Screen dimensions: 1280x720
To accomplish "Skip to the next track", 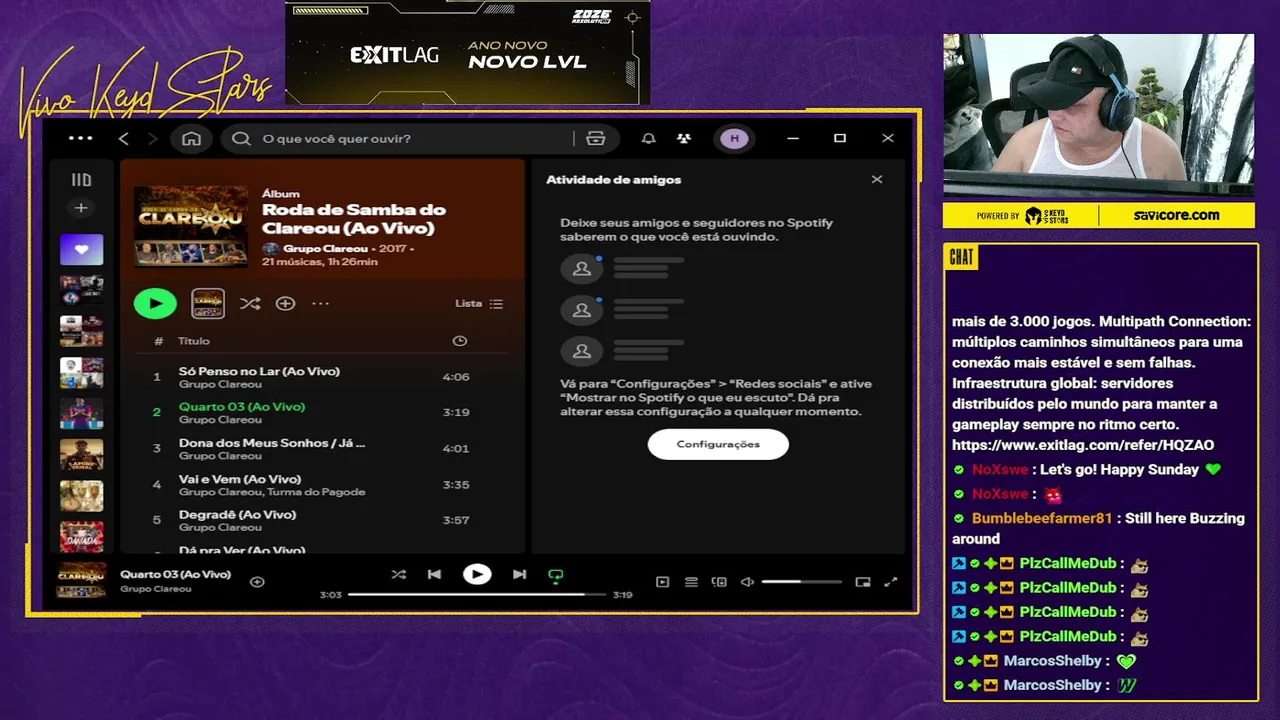I will (519, 574).
